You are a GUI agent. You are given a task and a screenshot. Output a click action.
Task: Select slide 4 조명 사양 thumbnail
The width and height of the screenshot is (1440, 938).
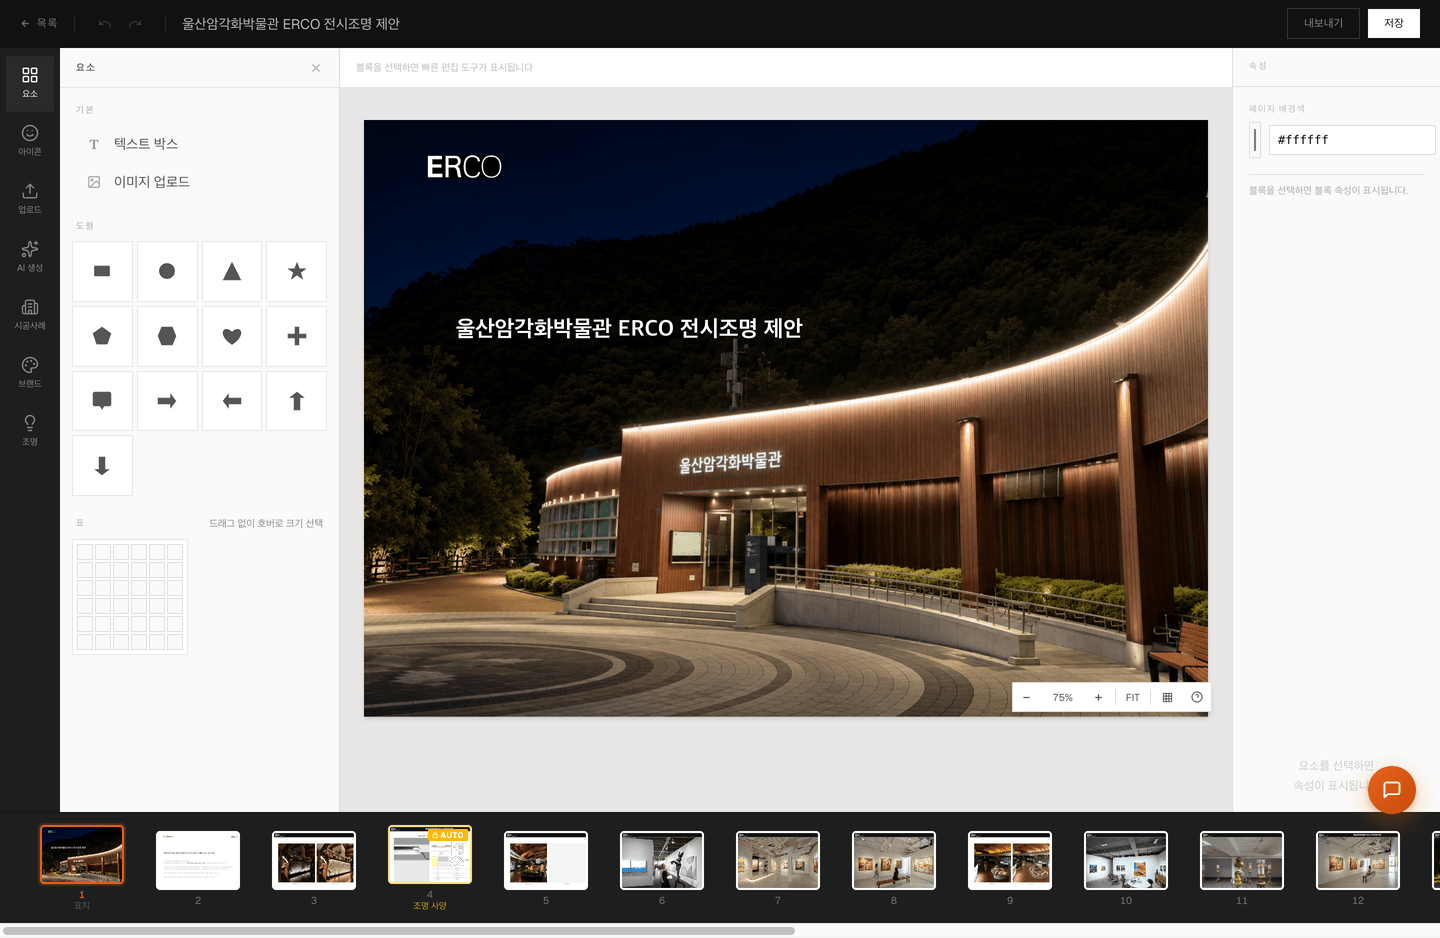pos(430,855)
